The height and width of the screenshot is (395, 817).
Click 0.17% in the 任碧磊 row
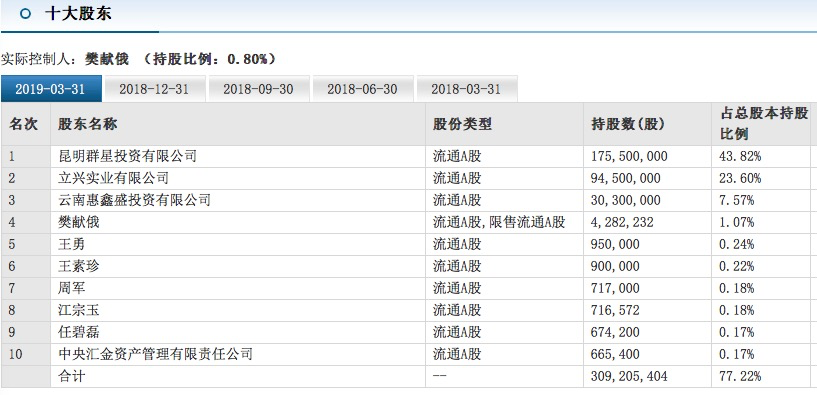pyautogui.click(x=737, y=332)
